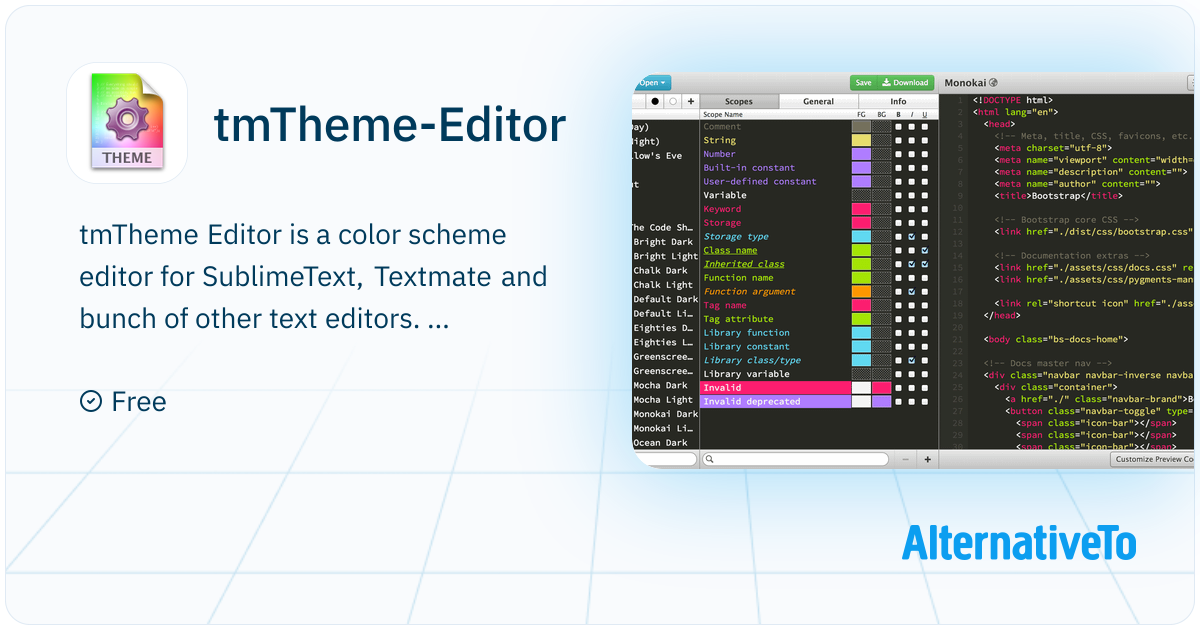Open purple background swatch for Invalid deprecated
The width and height of the screenshot is (1200, 630).
pyautogui.click(x=881, y=401)
